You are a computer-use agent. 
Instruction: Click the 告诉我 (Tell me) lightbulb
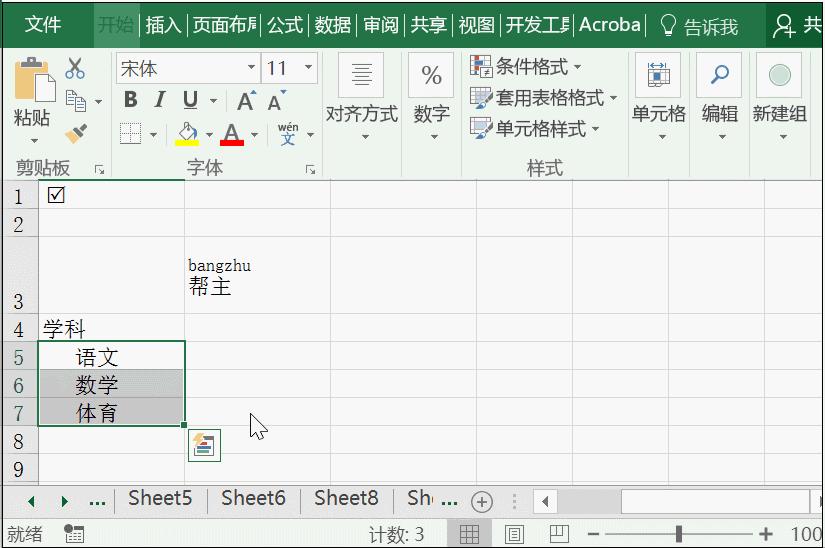point(668,25)
